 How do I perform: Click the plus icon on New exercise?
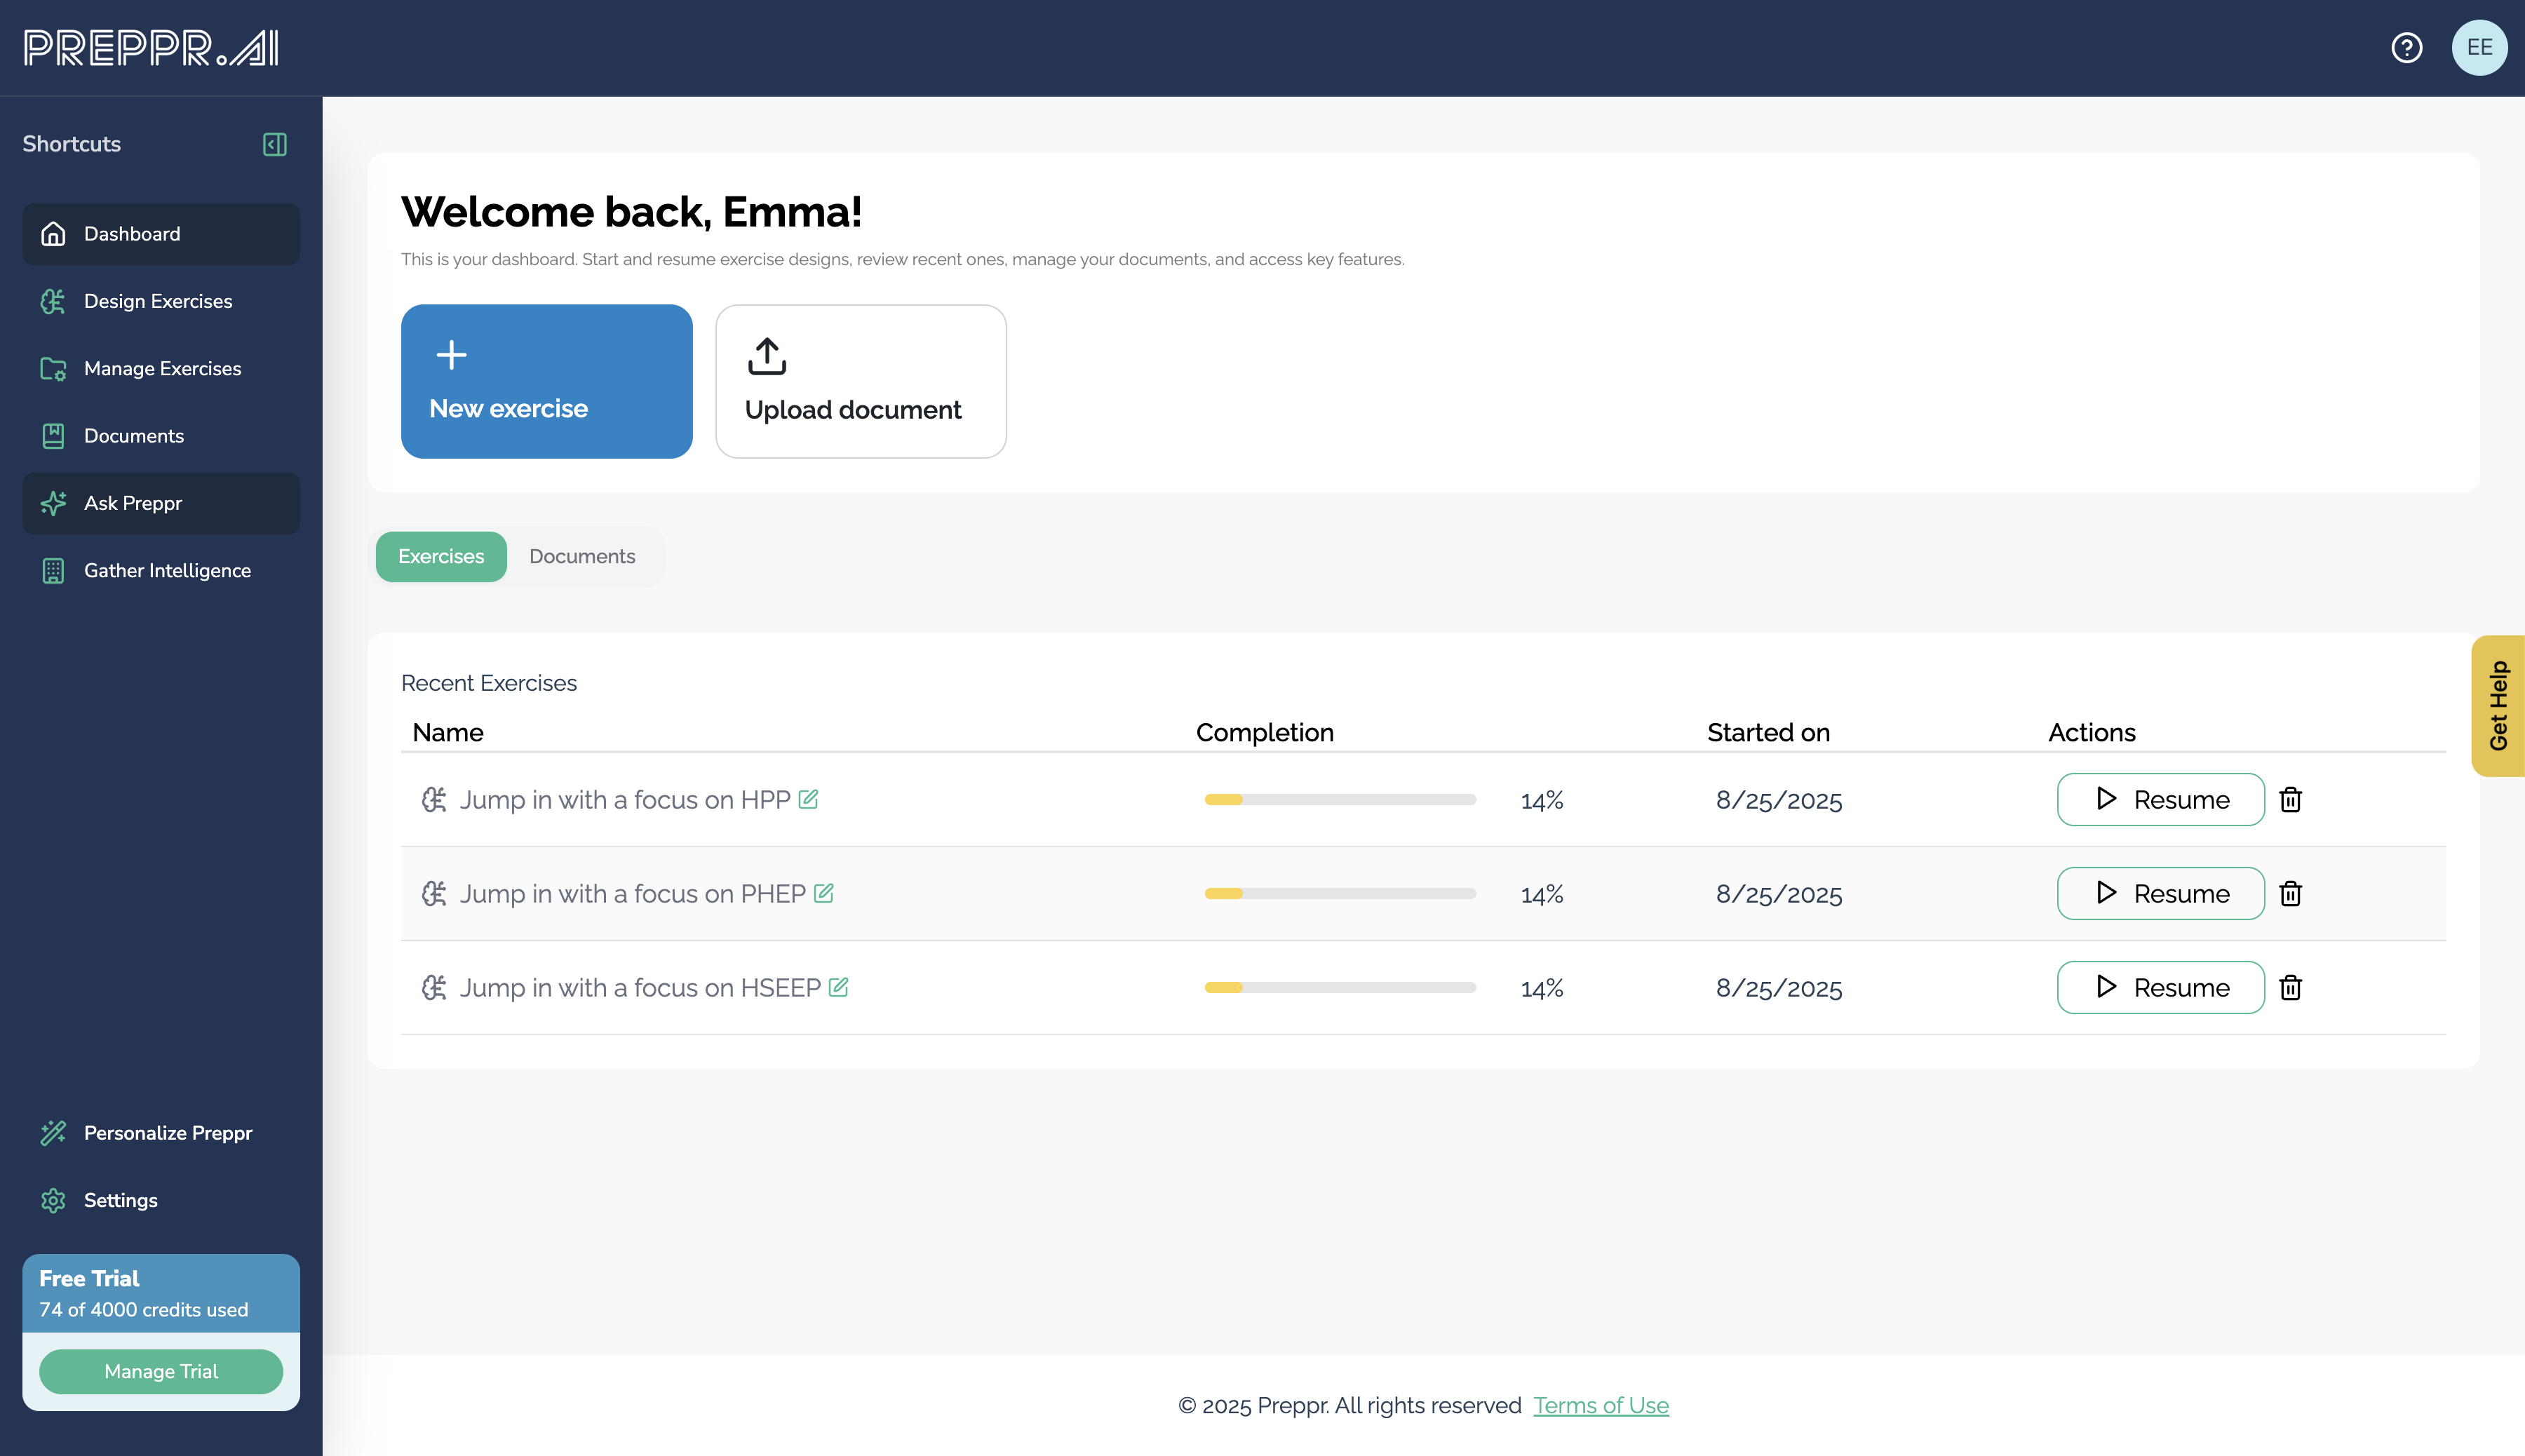(x=451, y=355)
